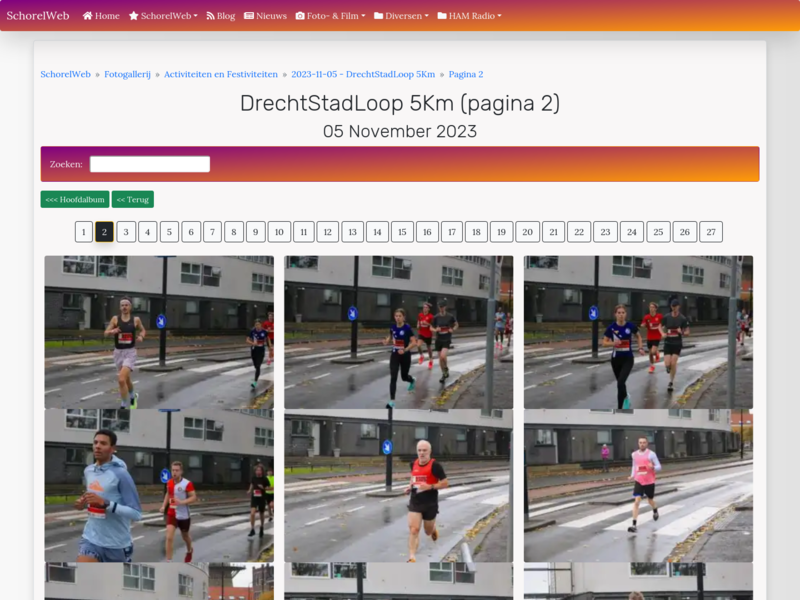Image resolution: width=800 pixels, height=600 pixels.
Task: Open the SchorelWeb breadcrumb link
Action: pyautogui.click(x=65, y=74)
